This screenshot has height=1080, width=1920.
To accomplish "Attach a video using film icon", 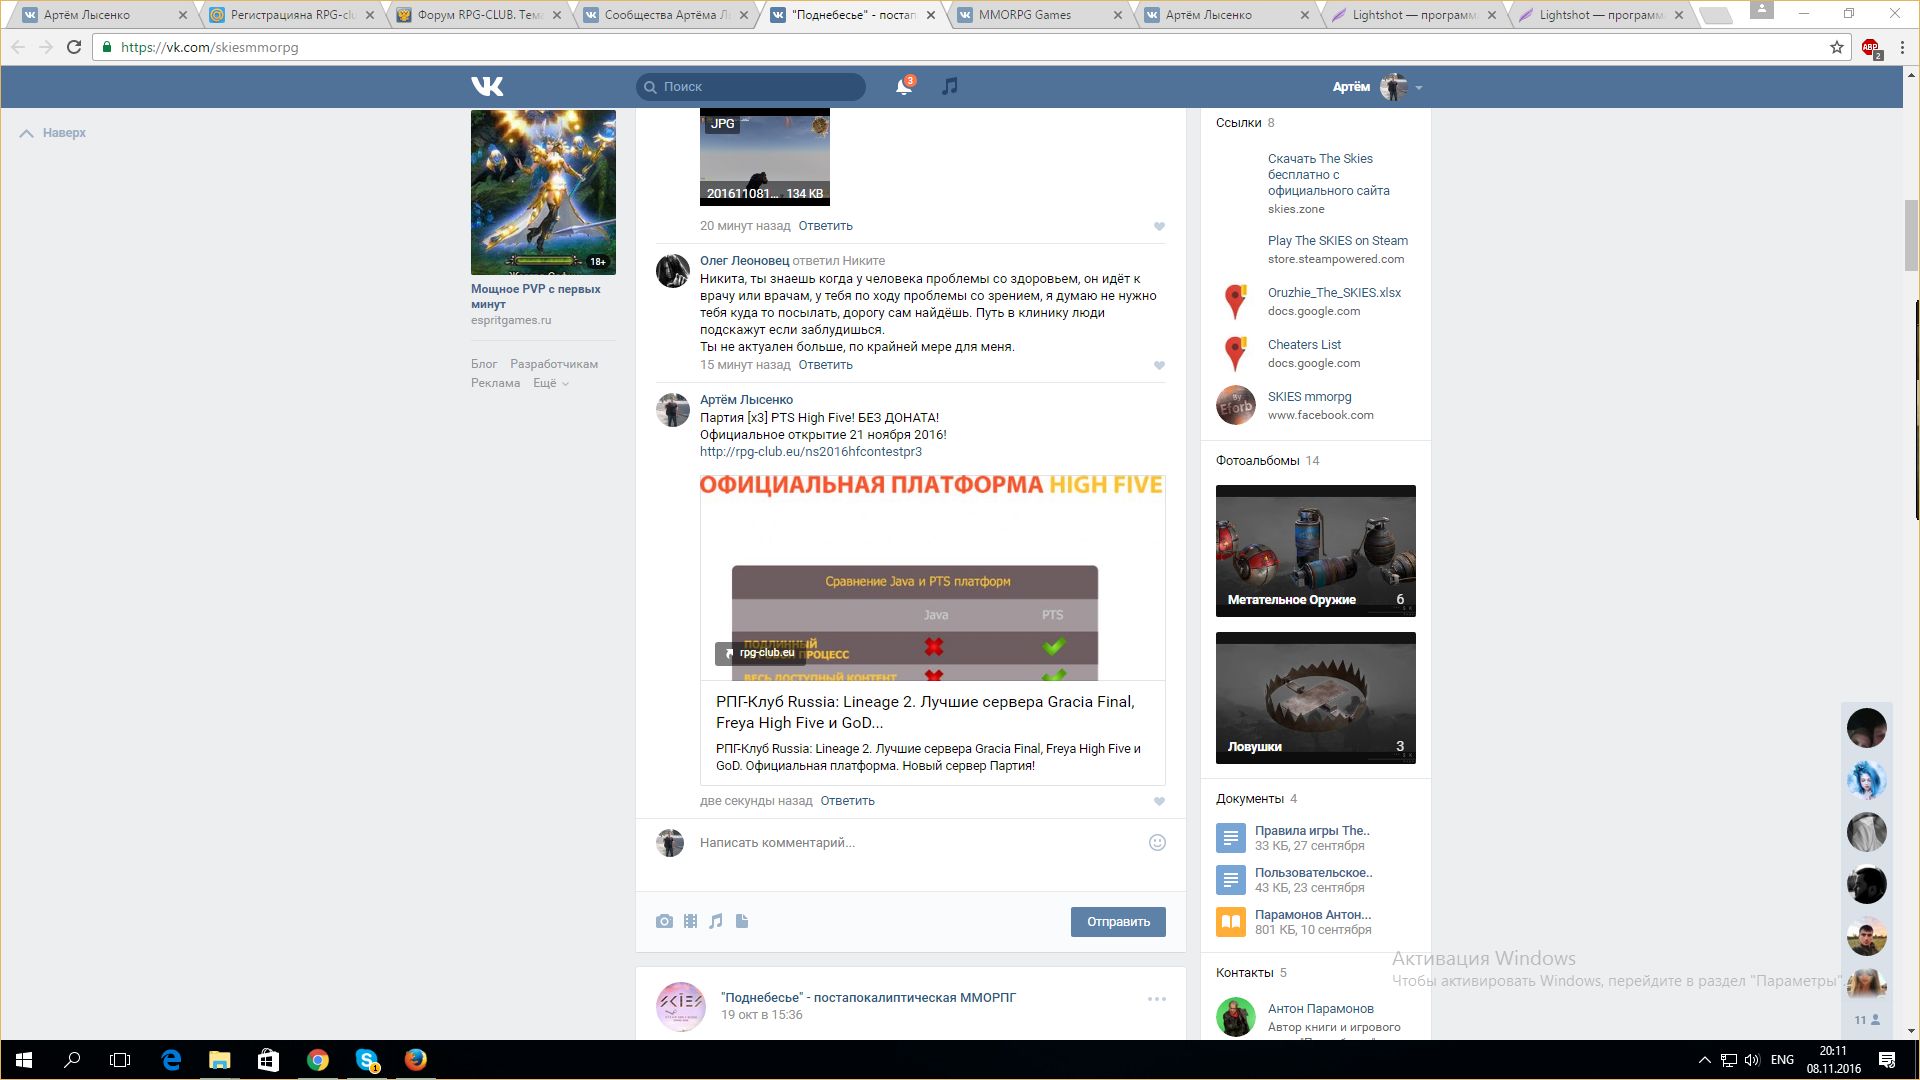I will point(690,921).
